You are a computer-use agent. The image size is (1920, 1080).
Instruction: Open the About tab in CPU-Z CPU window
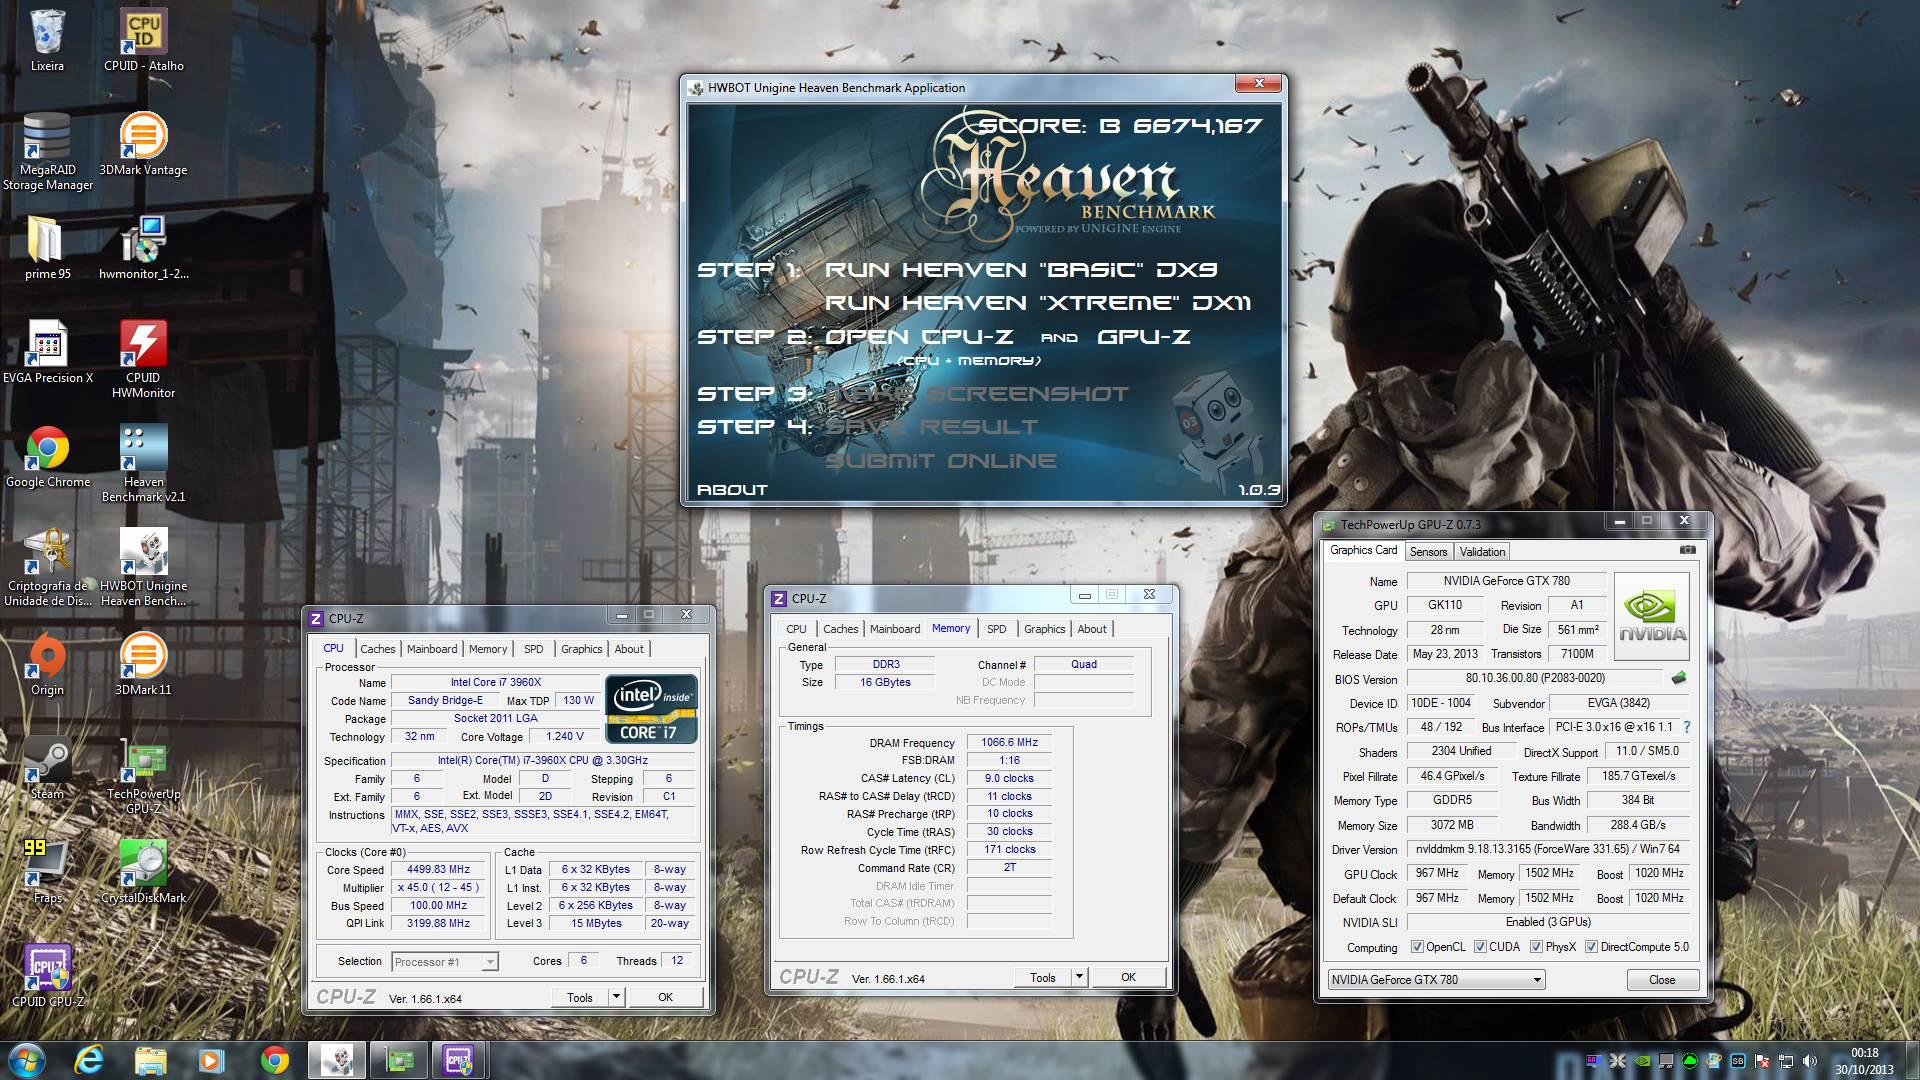(x=629, y=649)
